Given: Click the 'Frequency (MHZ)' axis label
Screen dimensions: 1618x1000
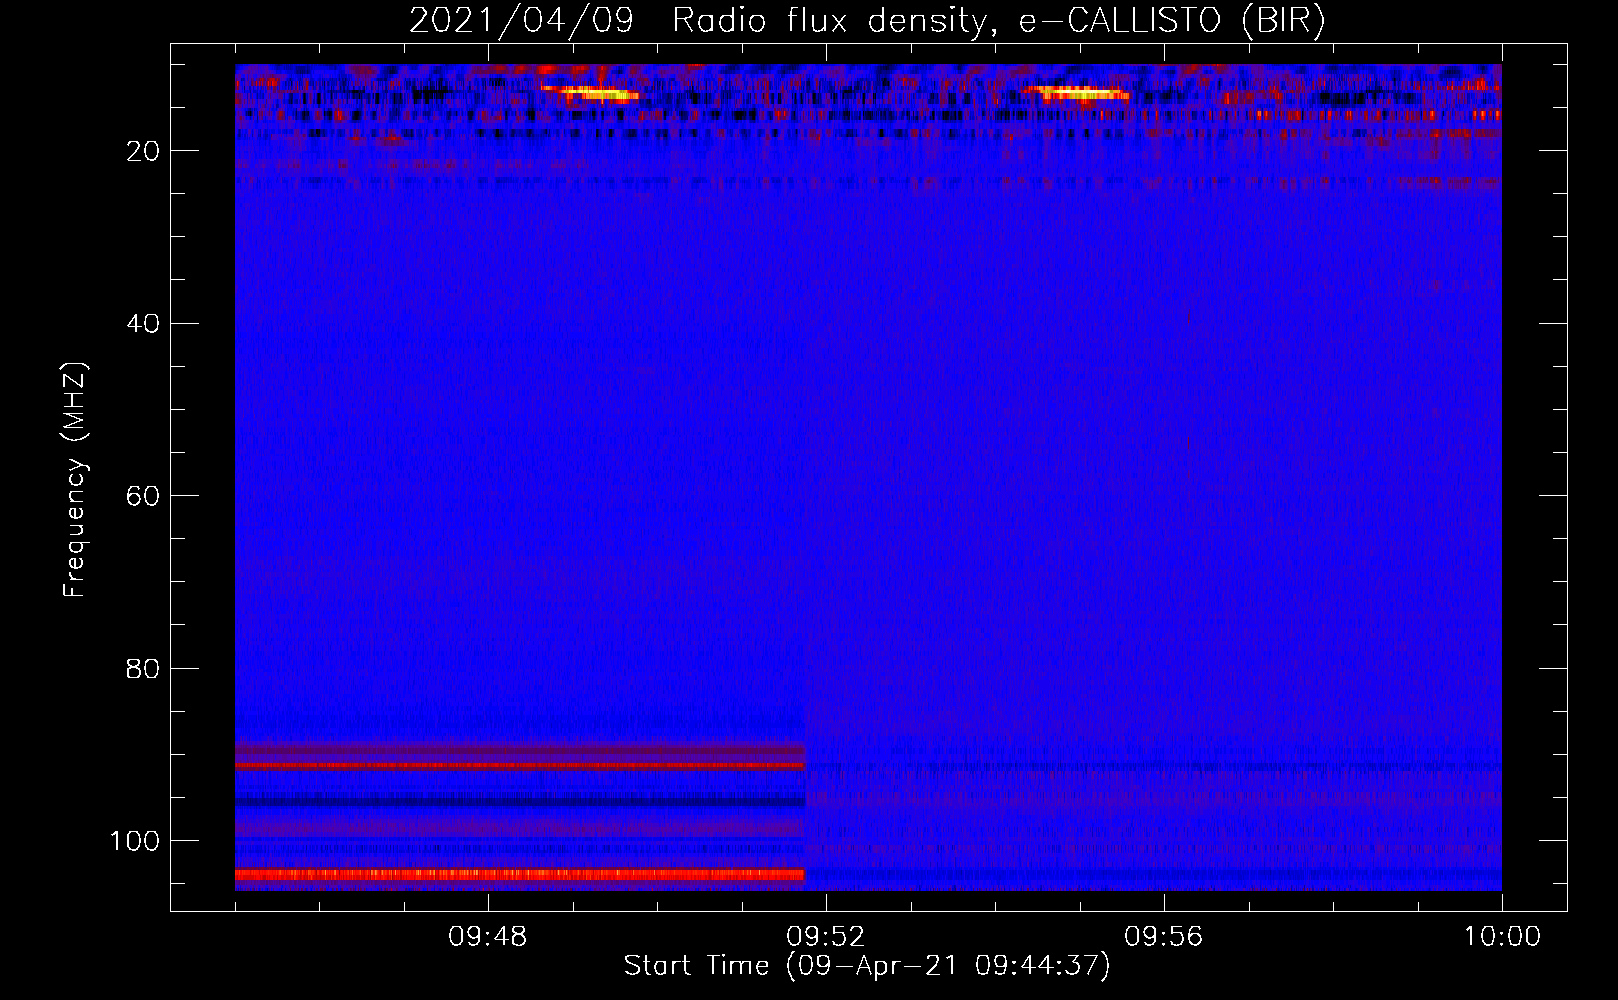Looking at the screenshot, I should tap(75, 480).
